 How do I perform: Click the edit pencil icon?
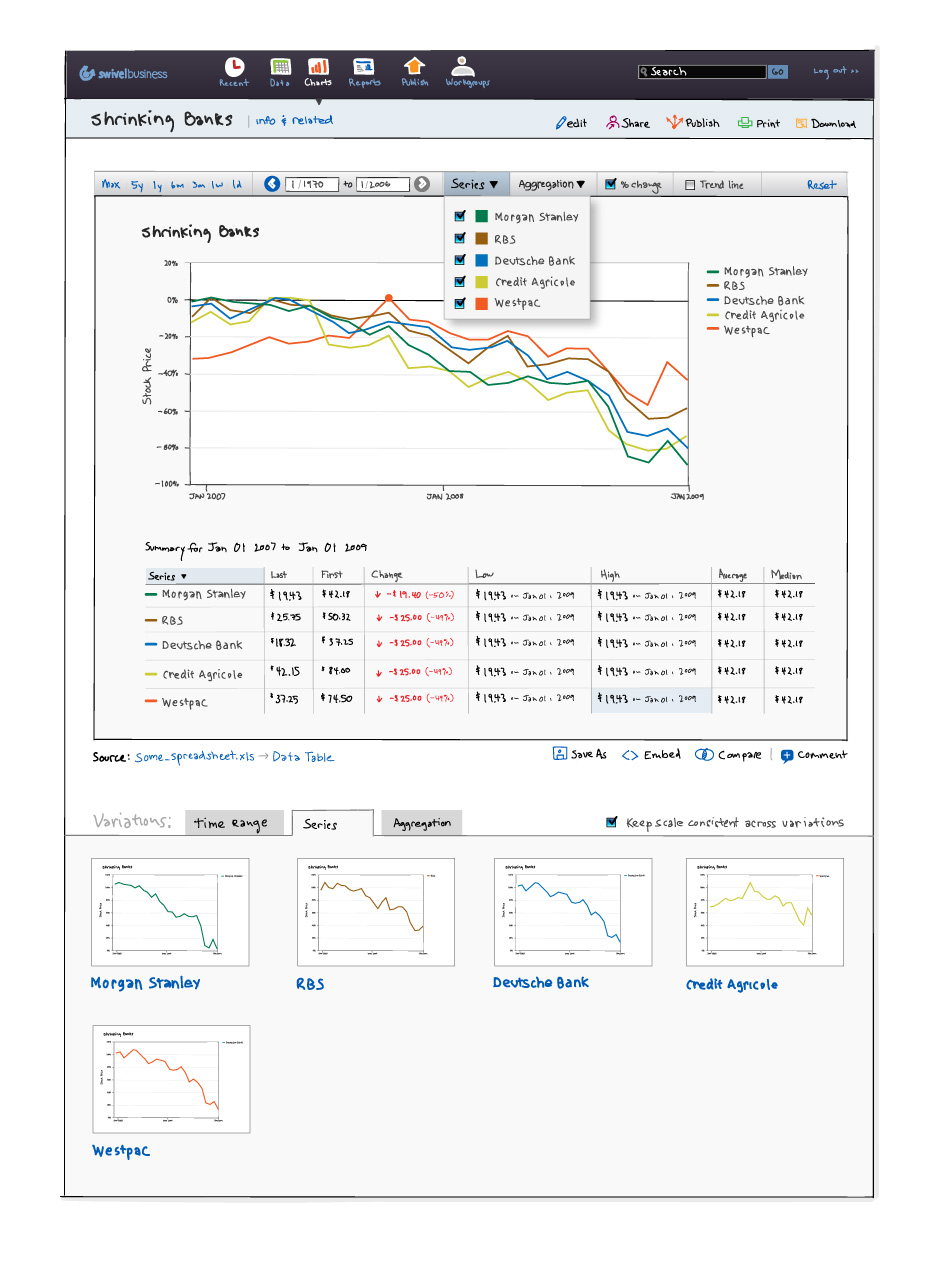(562, 123)
